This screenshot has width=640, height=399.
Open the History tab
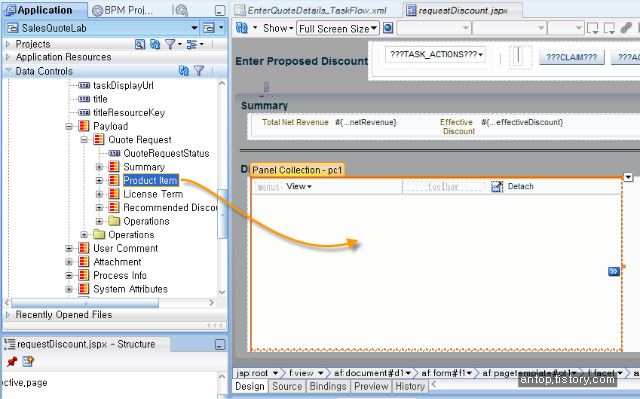pyautogui.click(x=410, y=386)
